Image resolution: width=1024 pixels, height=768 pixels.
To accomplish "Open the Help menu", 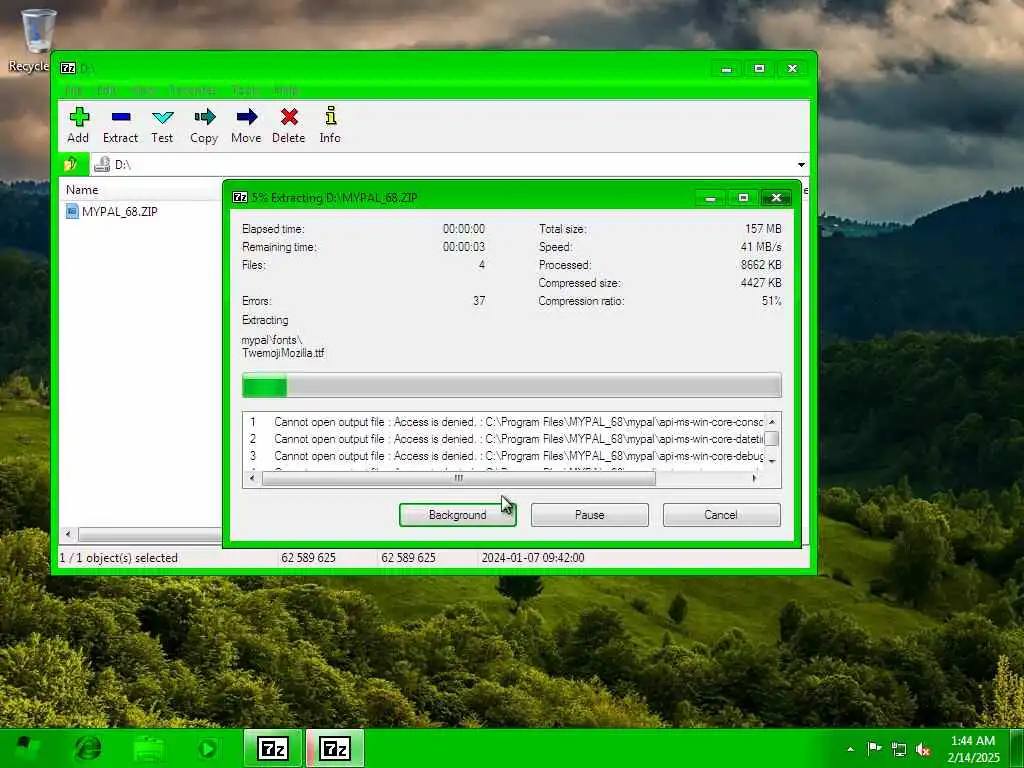I will click(x=286, y=90).
